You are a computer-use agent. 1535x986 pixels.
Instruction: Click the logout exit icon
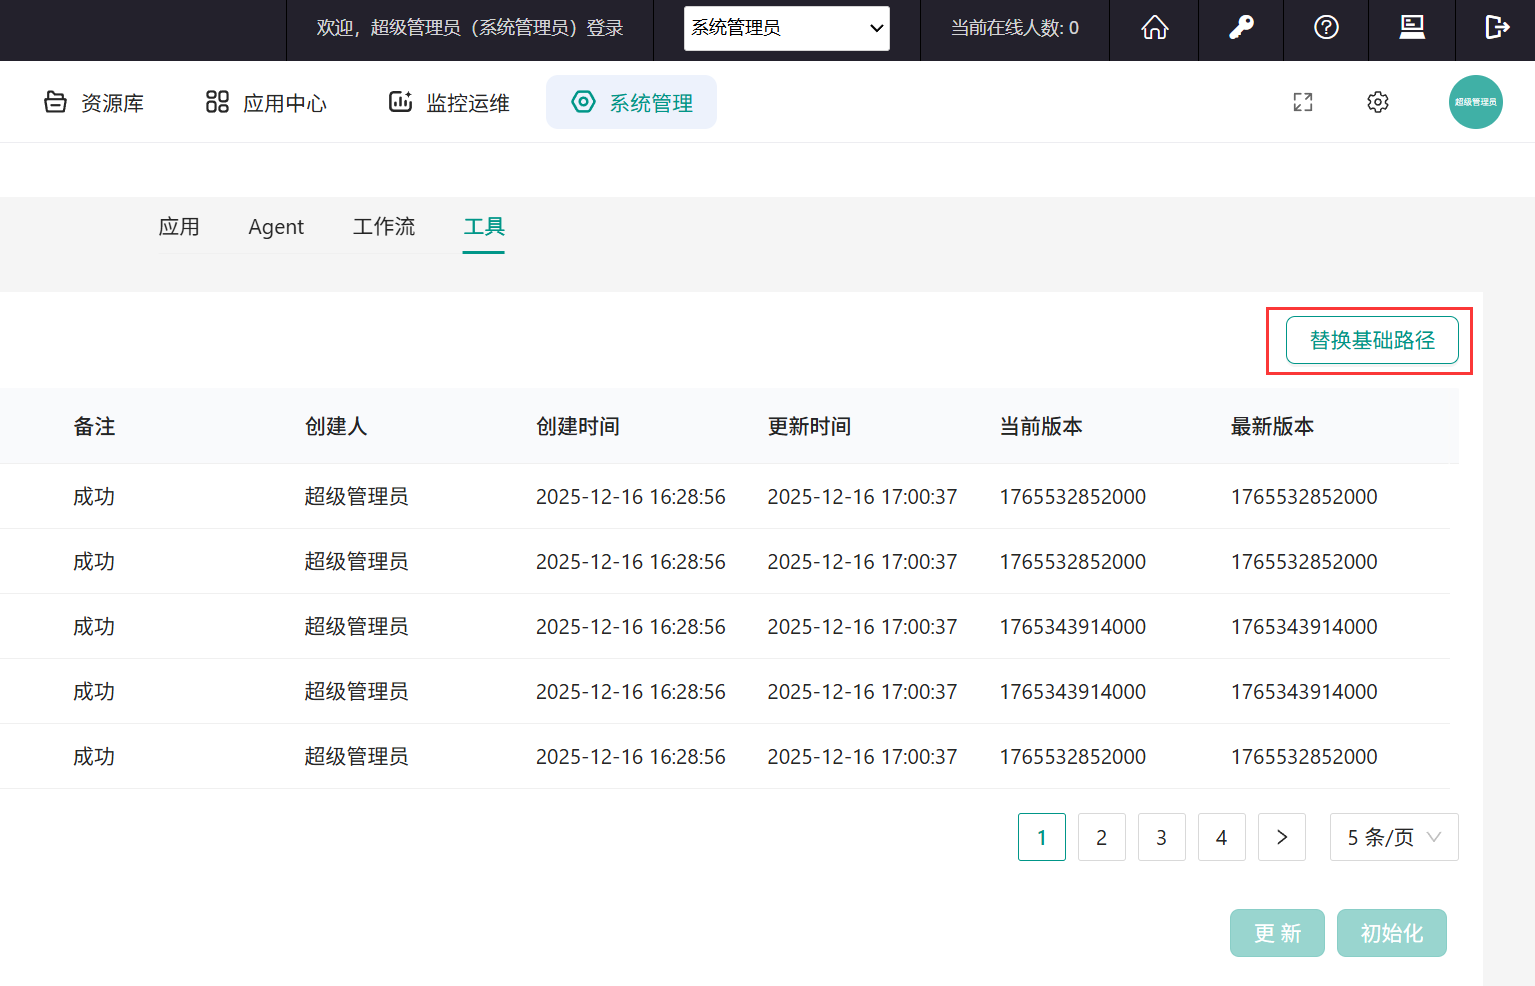1496,28
